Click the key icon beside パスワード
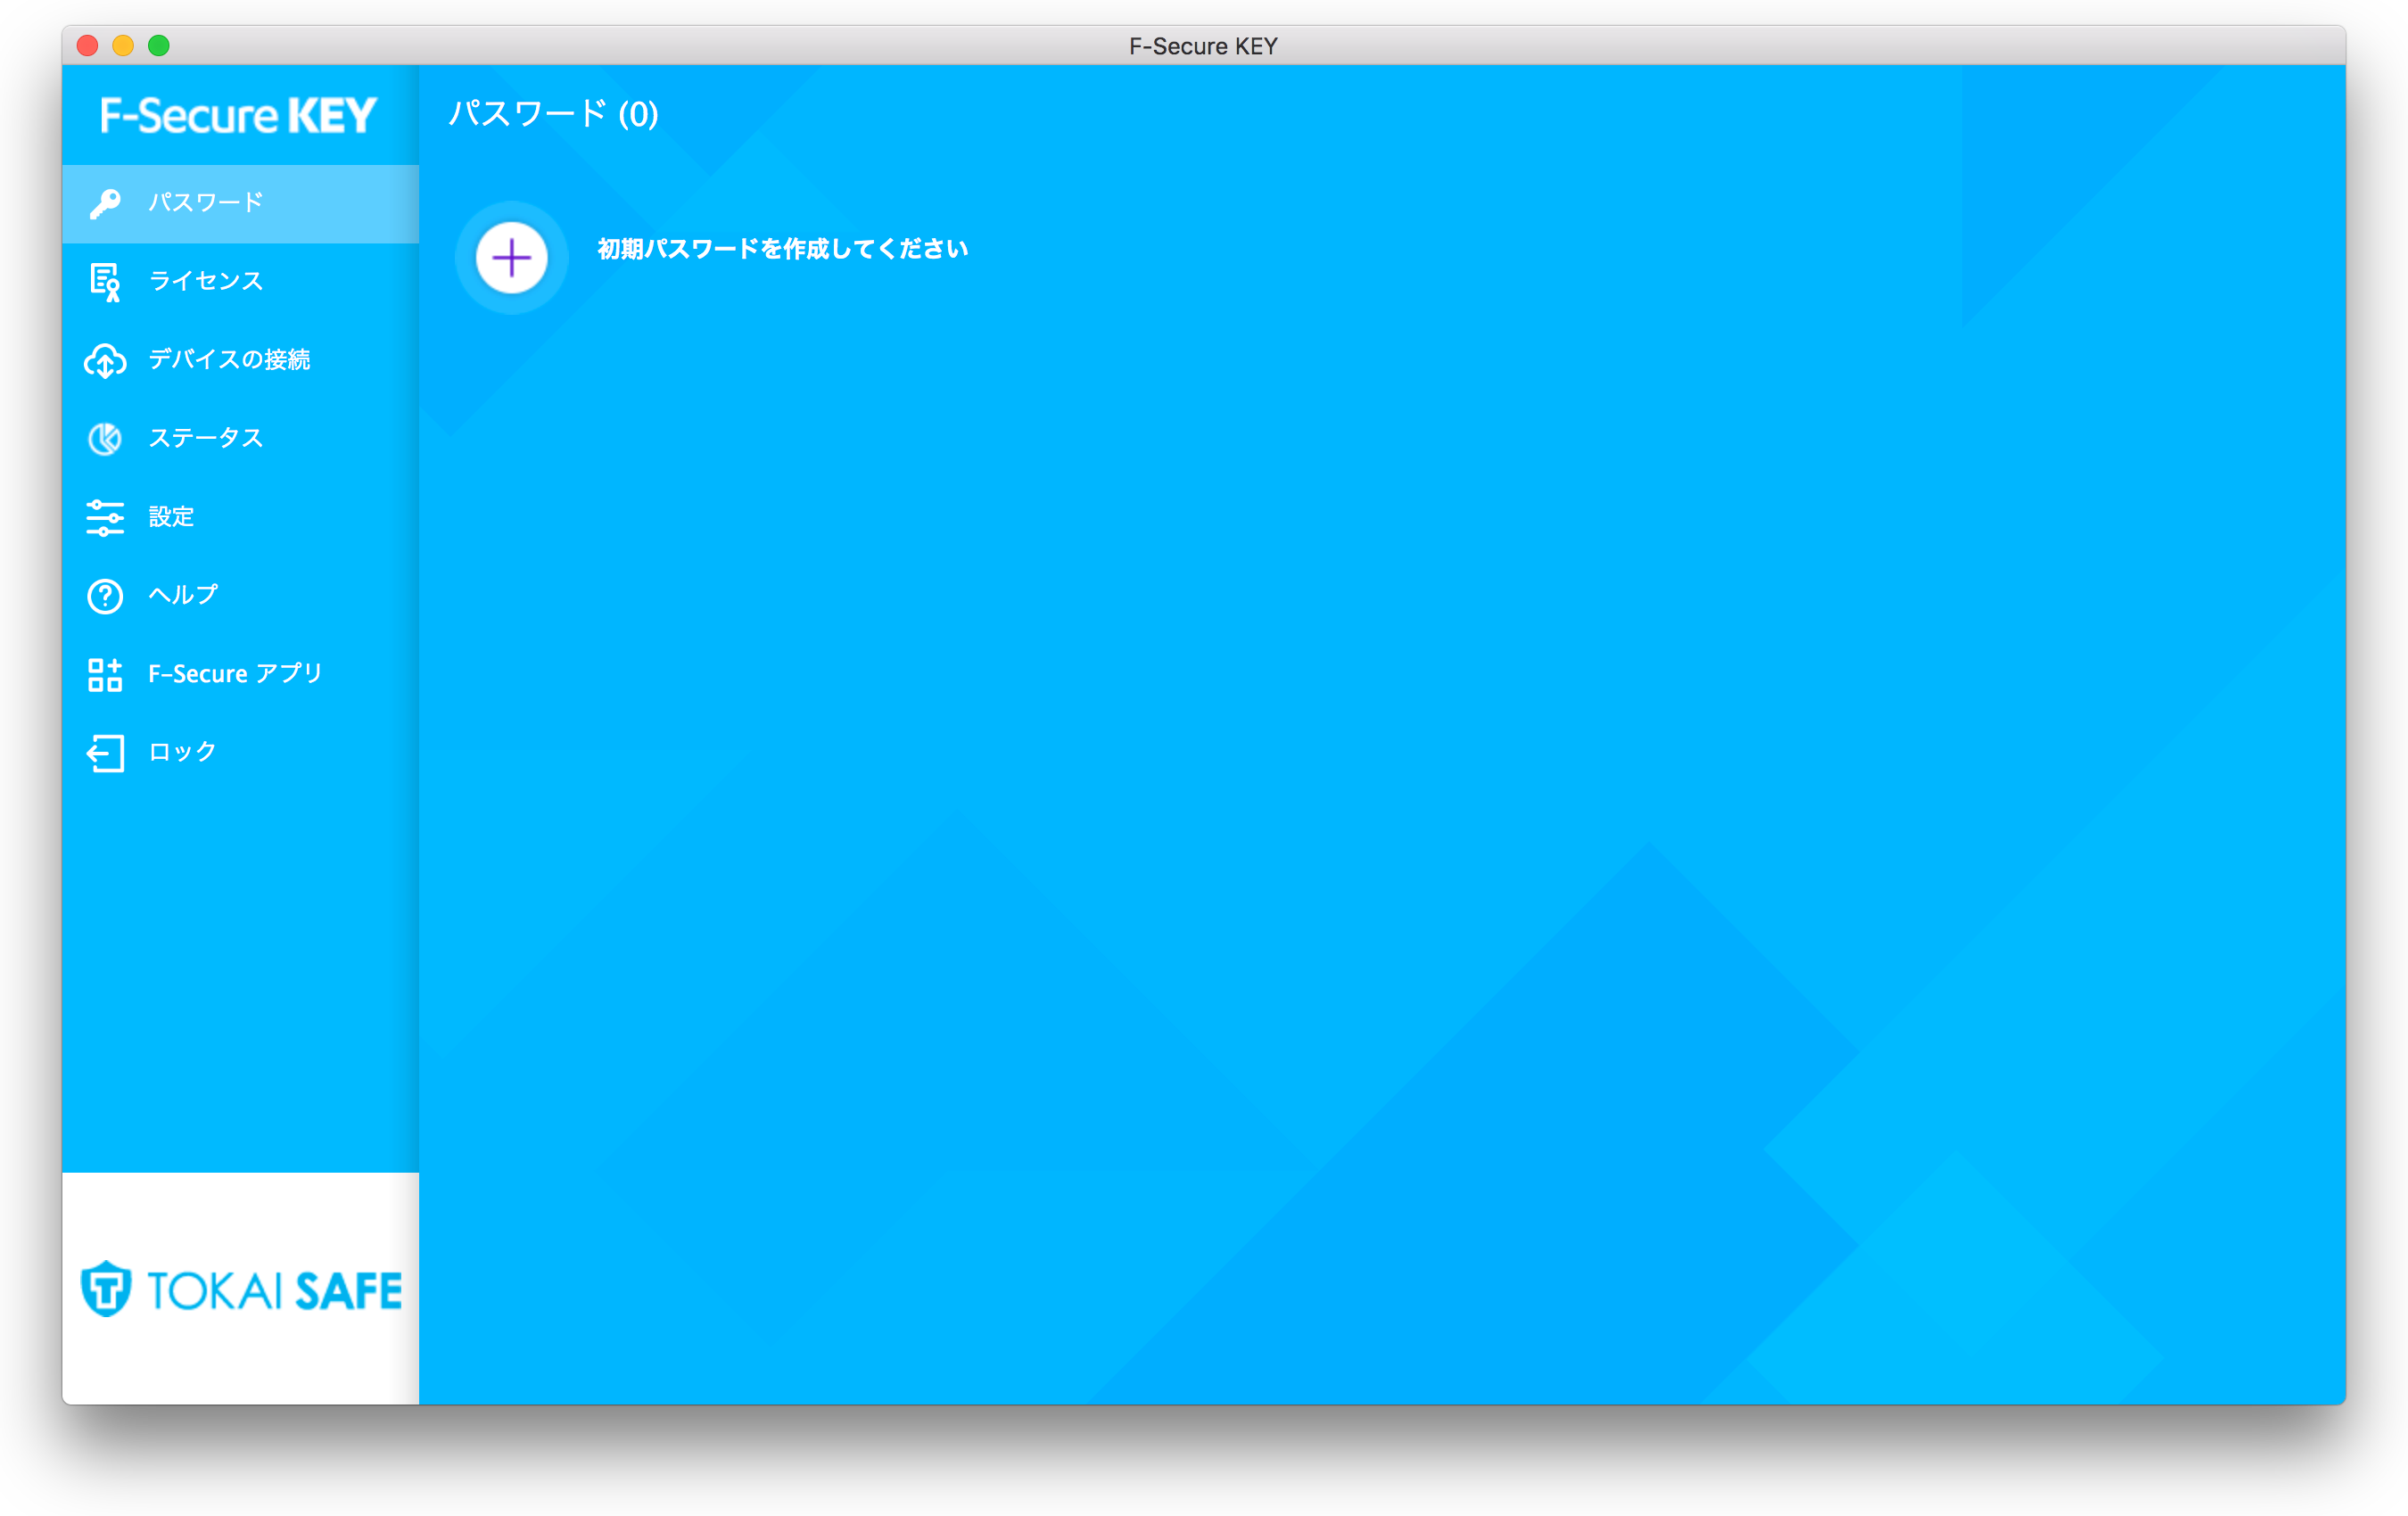 tap(105, 203)
